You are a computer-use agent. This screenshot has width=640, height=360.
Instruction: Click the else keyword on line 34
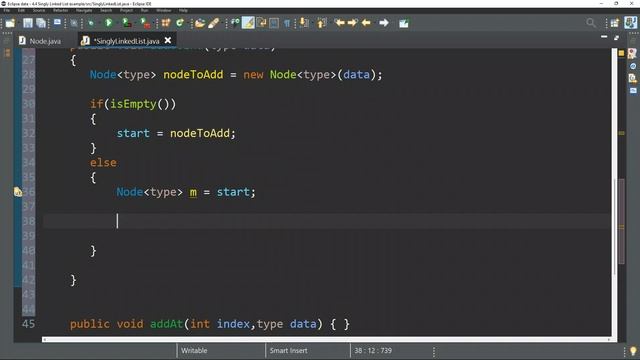point(103,162)
